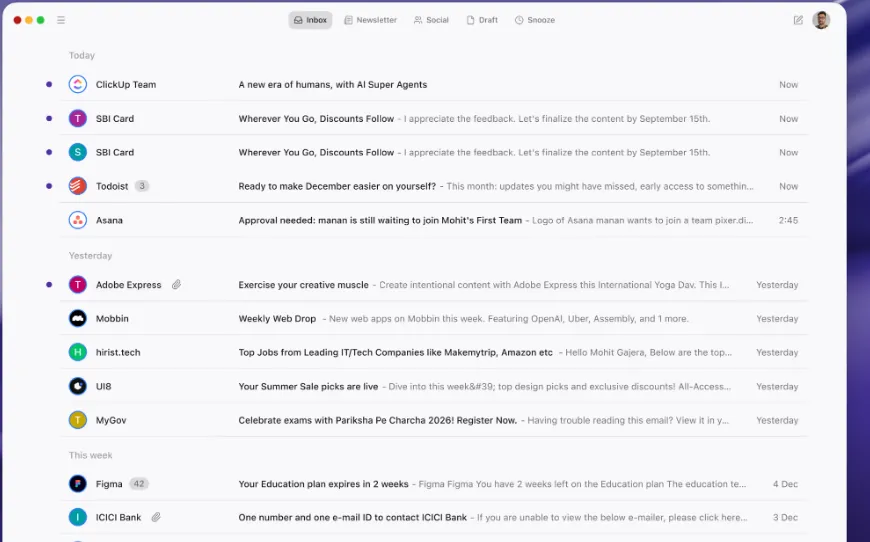Click attachment paperclip on Adobe Express email
This screenshot has width=870, height=542.
pos(176,285)
